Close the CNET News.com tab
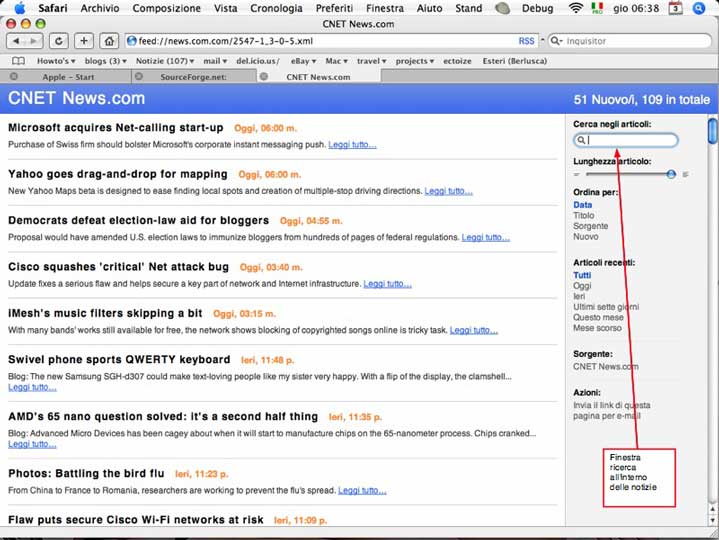719x540 pixels. (264, 77)
